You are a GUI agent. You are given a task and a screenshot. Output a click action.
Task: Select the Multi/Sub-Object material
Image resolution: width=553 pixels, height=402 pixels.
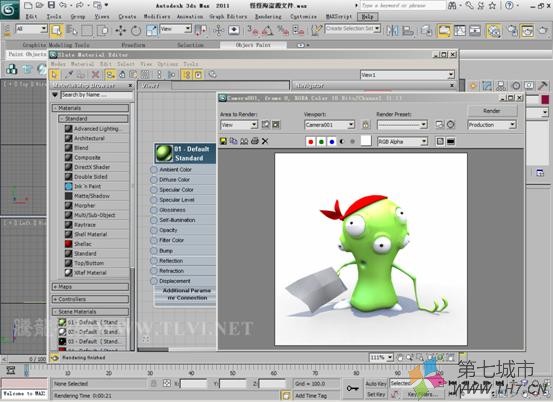[95, 215]
